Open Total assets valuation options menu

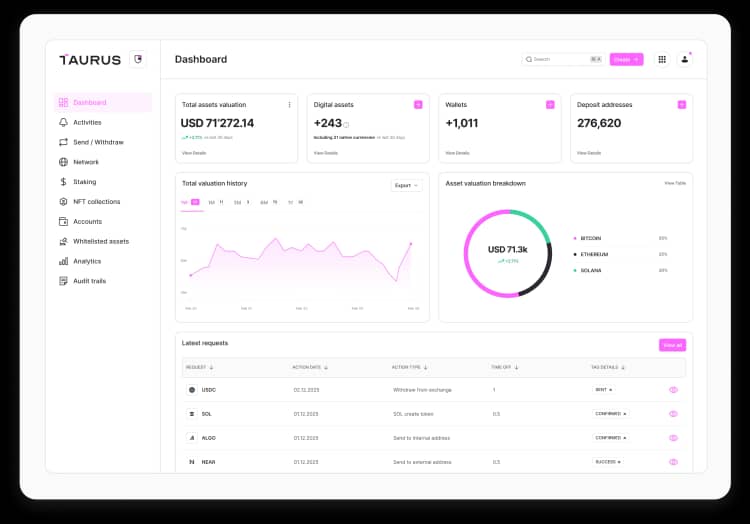(x=289, y=105)
